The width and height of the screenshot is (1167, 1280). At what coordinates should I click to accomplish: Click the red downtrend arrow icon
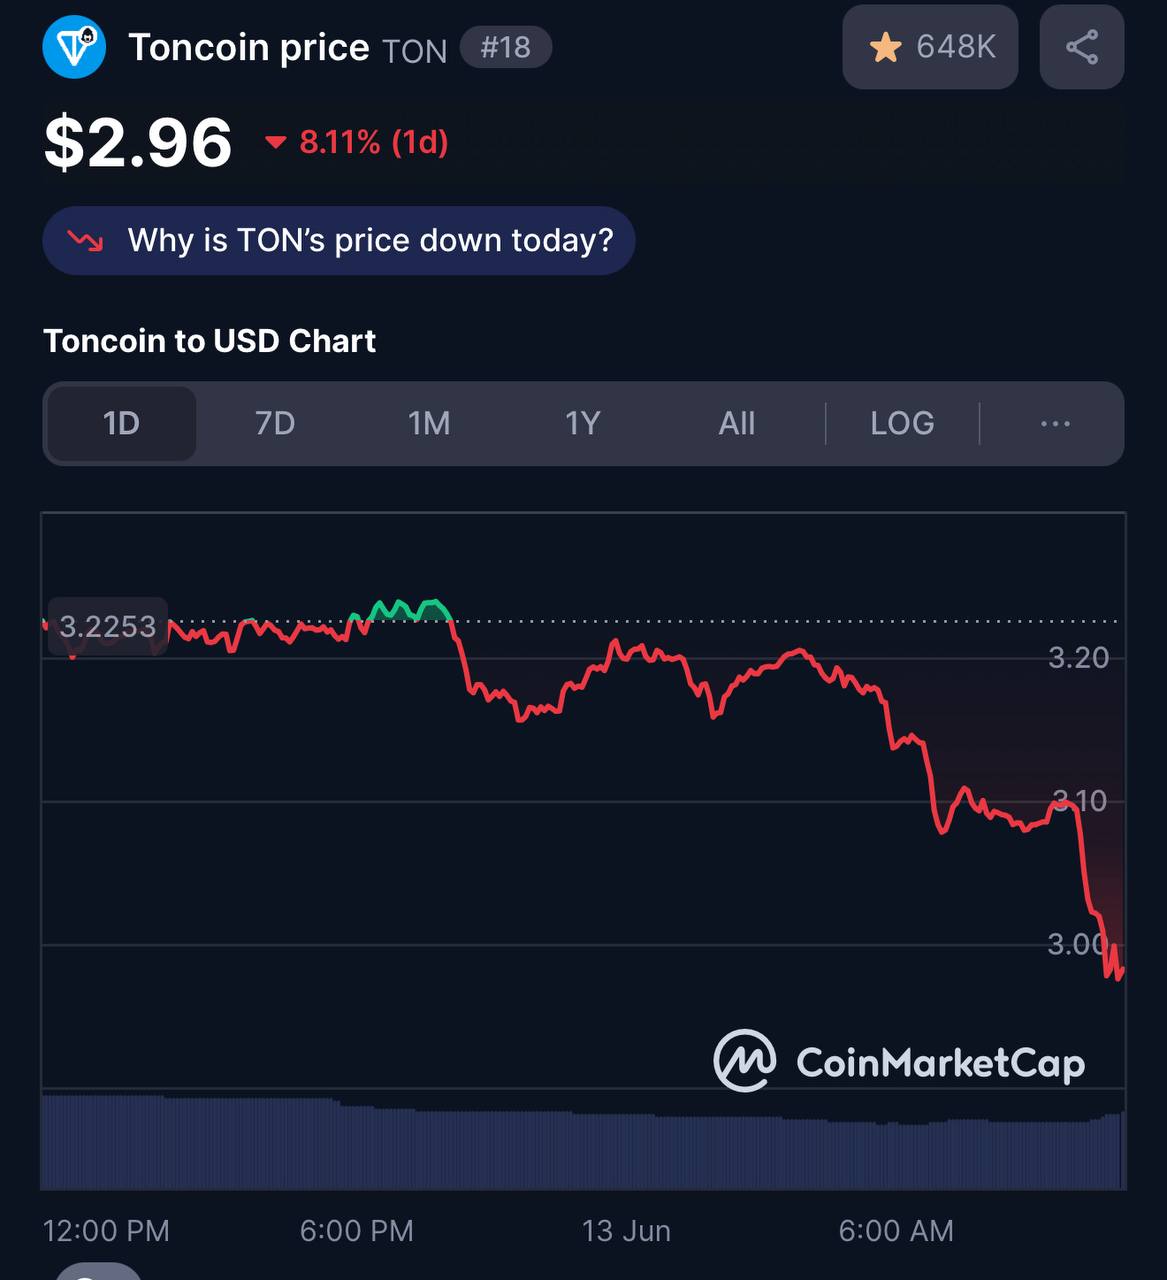click(x=85, y=241)
